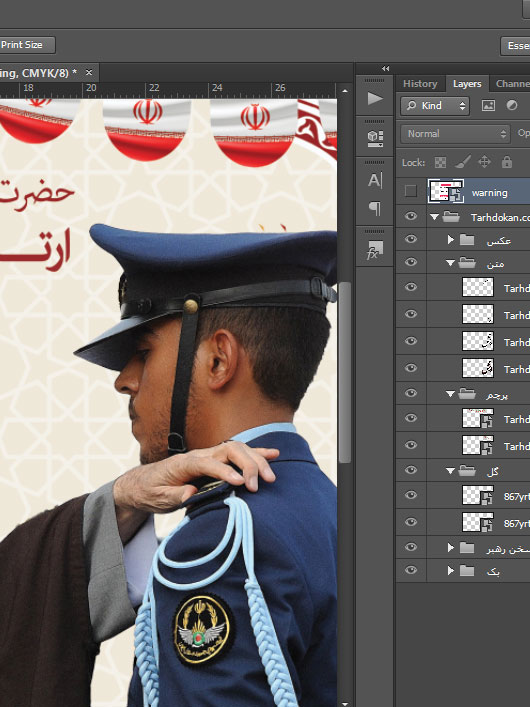Enable lock transparent pixels icon

click(440, 162)
